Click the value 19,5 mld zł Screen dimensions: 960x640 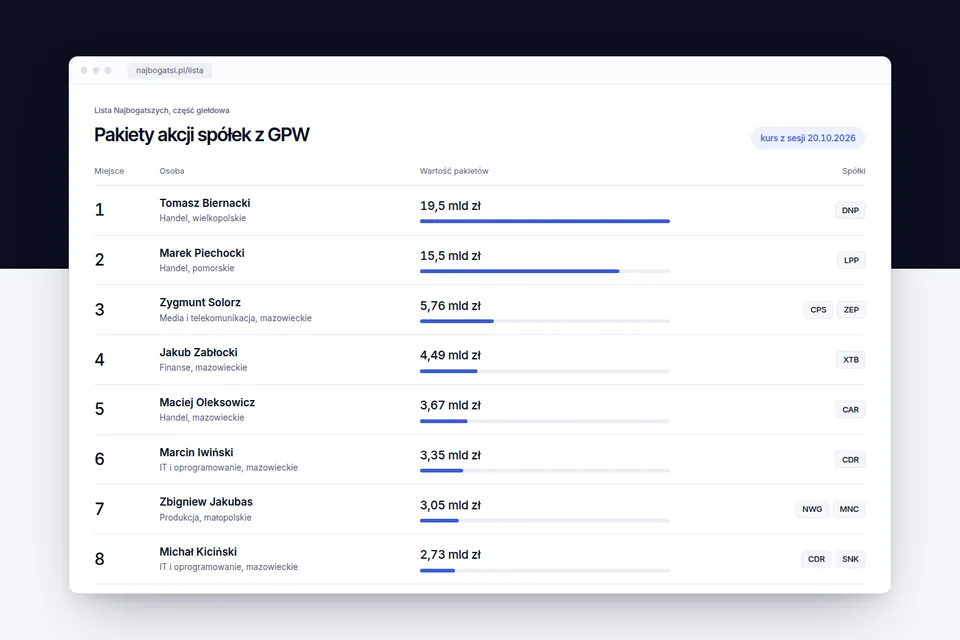coord(450,206)
